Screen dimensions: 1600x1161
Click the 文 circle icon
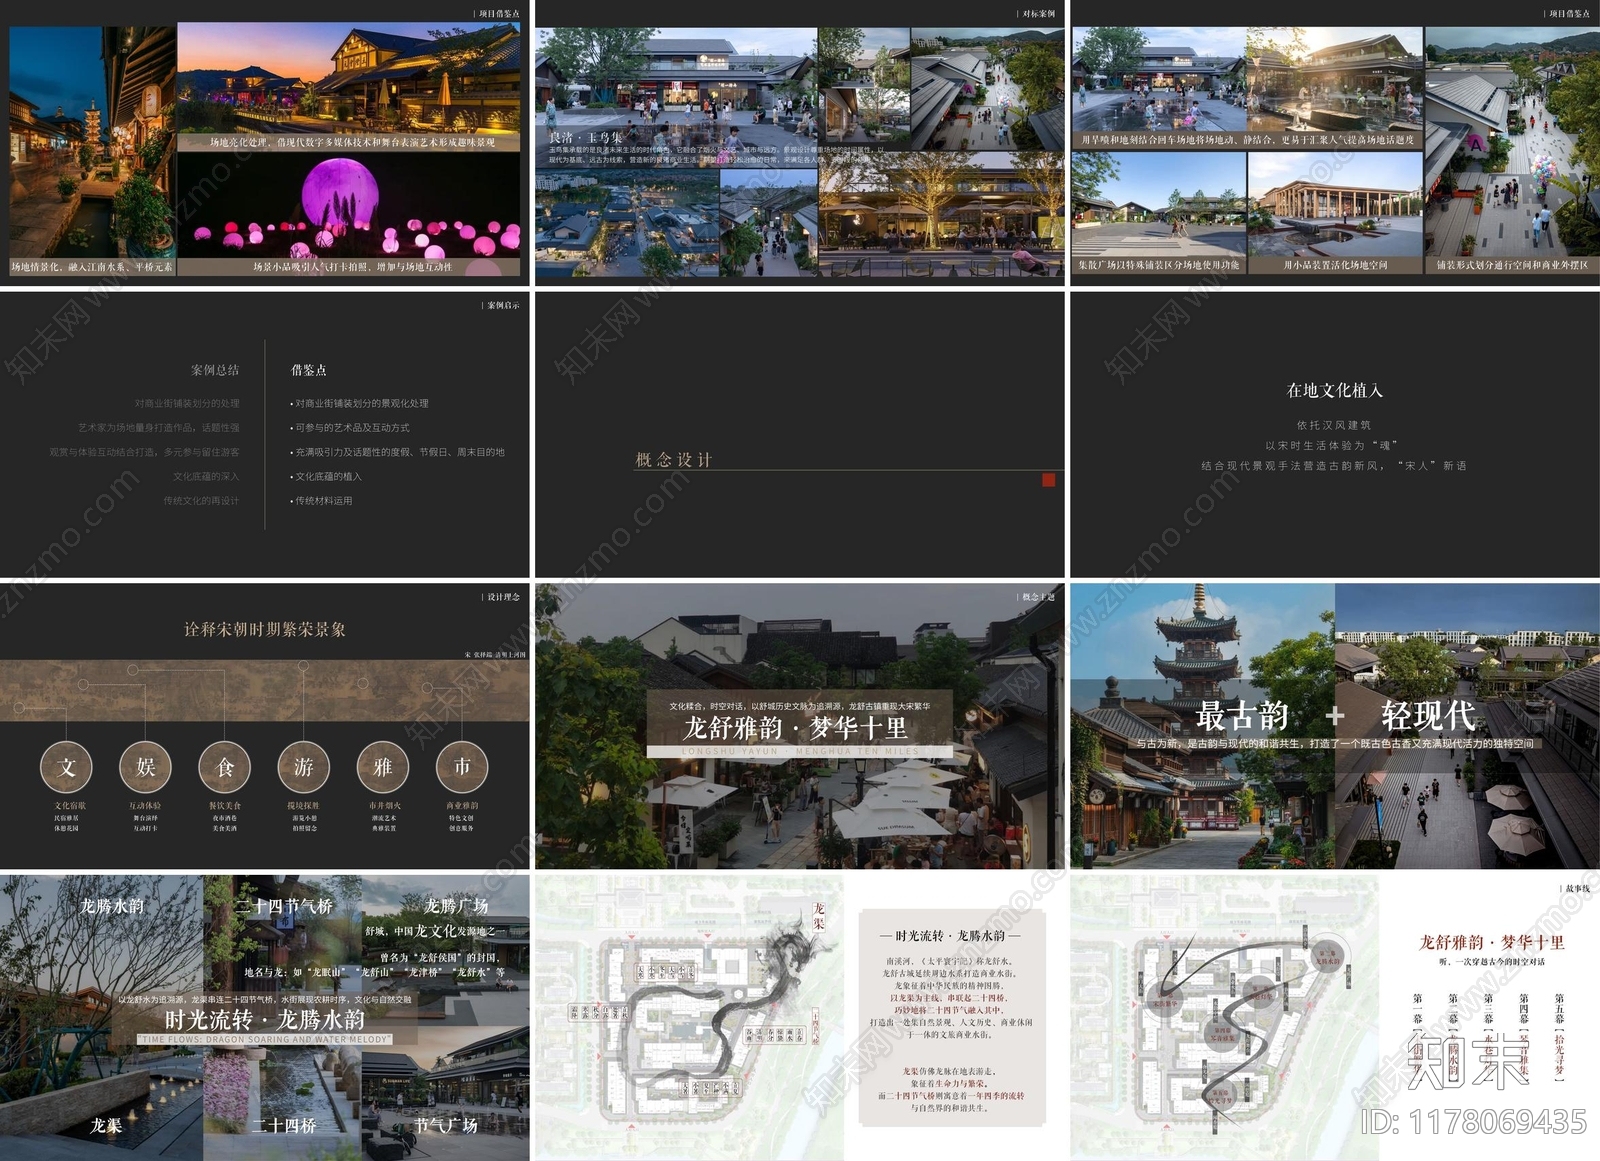click(67, 767)
